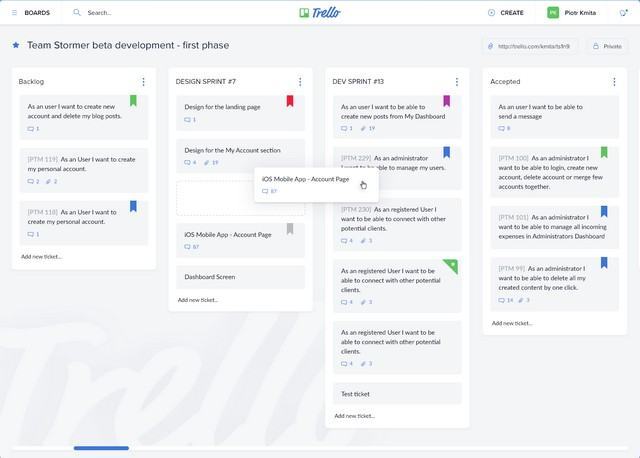
Task: Click the comment icon on the blog posts card
Action: 31,129
